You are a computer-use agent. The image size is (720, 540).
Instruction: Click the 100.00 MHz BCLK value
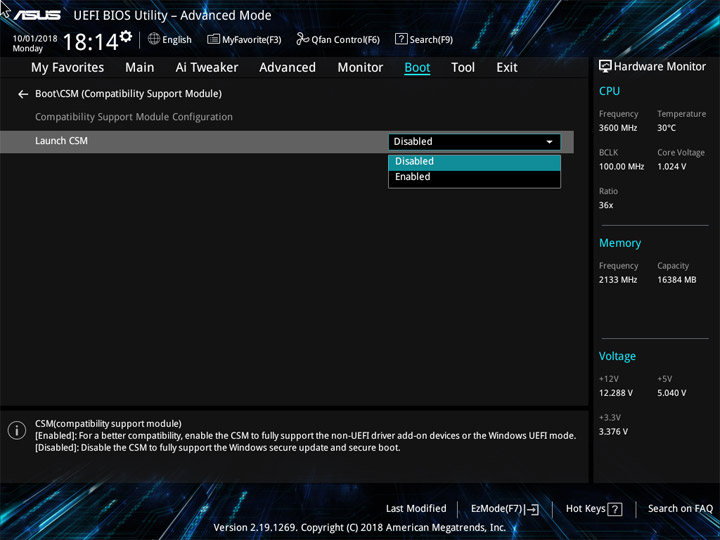tap(621, 166)
